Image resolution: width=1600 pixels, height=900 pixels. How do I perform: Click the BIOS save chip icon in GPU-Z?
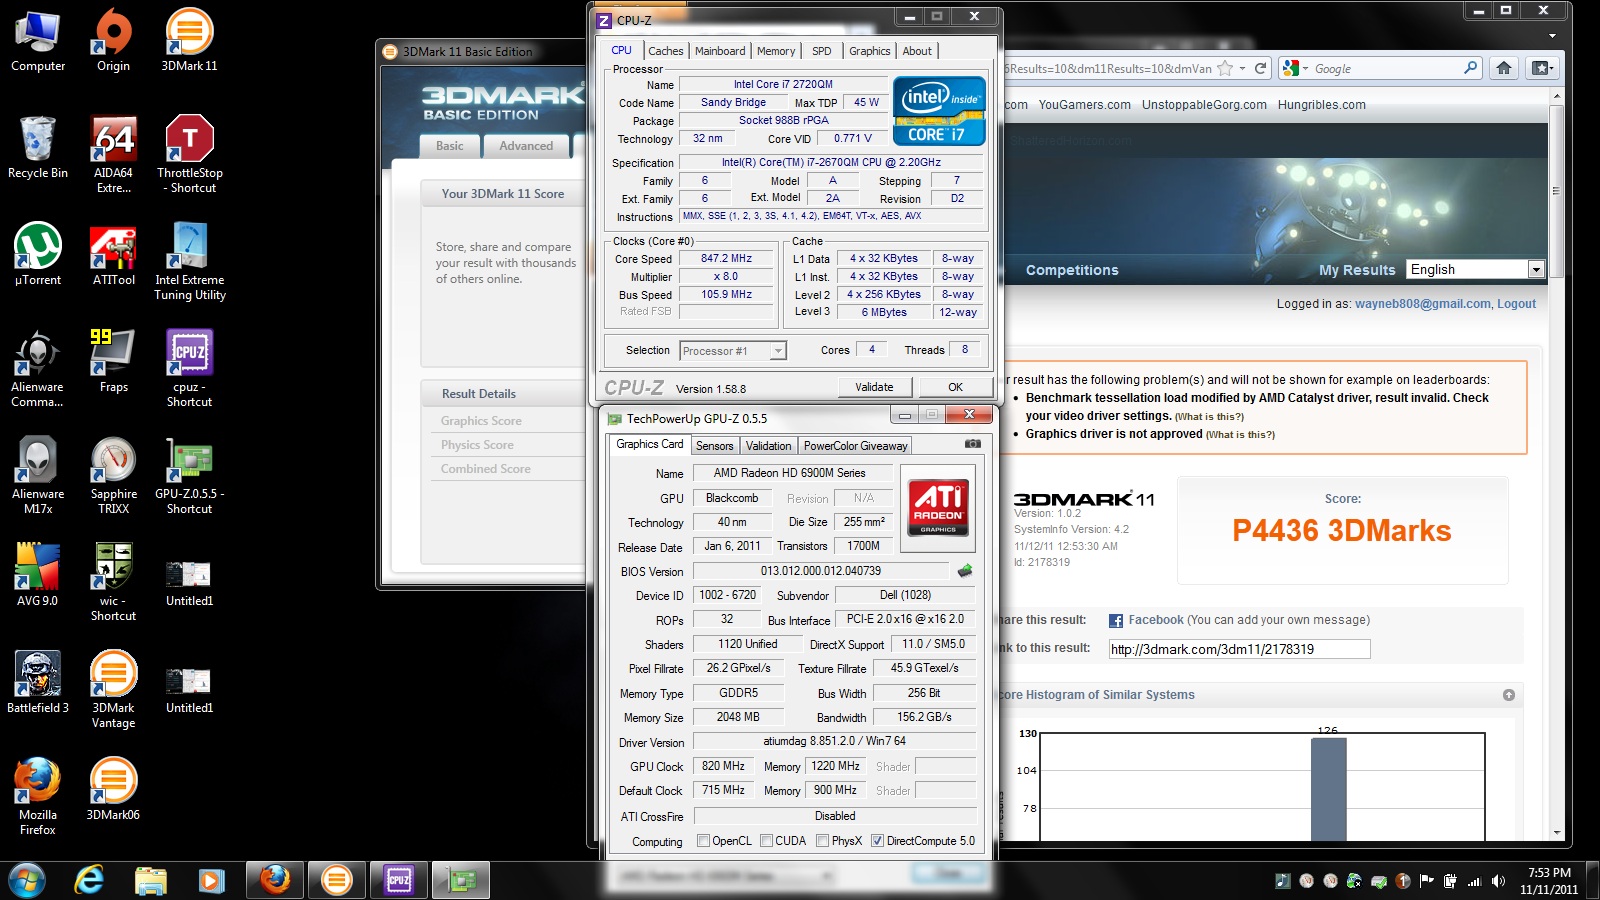point(965,571)
